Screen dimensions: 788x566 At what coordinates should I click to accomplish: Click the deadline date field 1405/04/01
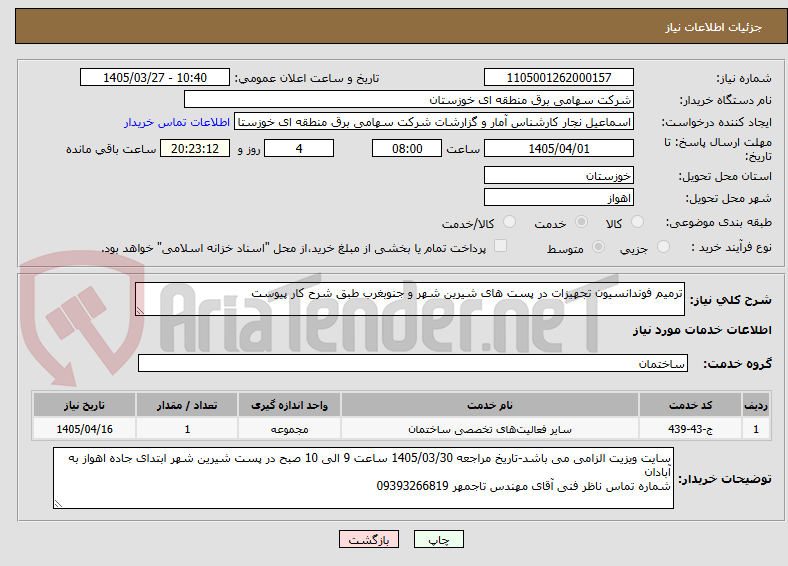click(x=559, y=148)
